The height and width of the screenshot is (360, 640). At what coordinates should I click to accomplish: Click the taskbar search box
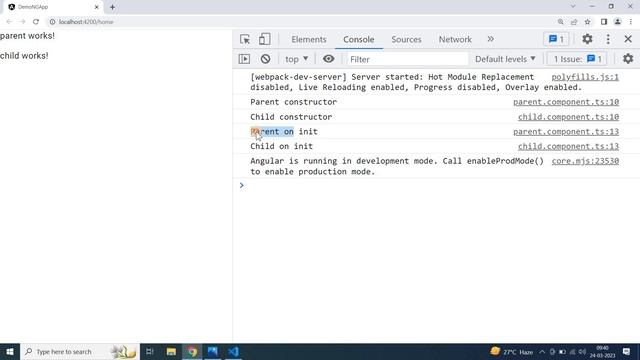pyautogui.click(x=80, y=351)
